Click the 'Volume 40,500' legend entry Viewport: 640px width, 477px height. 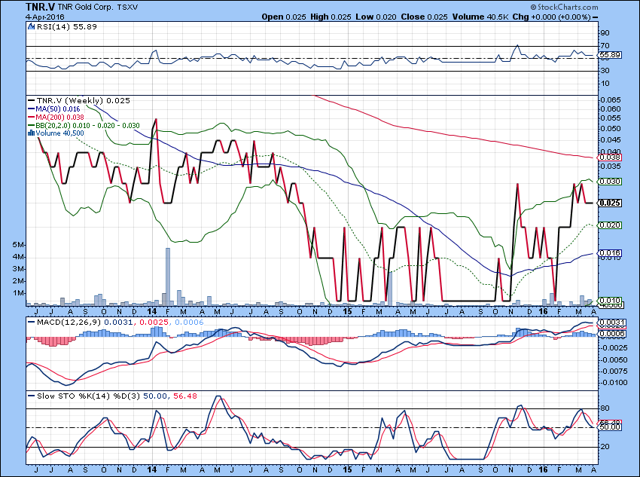(x=60, y=133)
